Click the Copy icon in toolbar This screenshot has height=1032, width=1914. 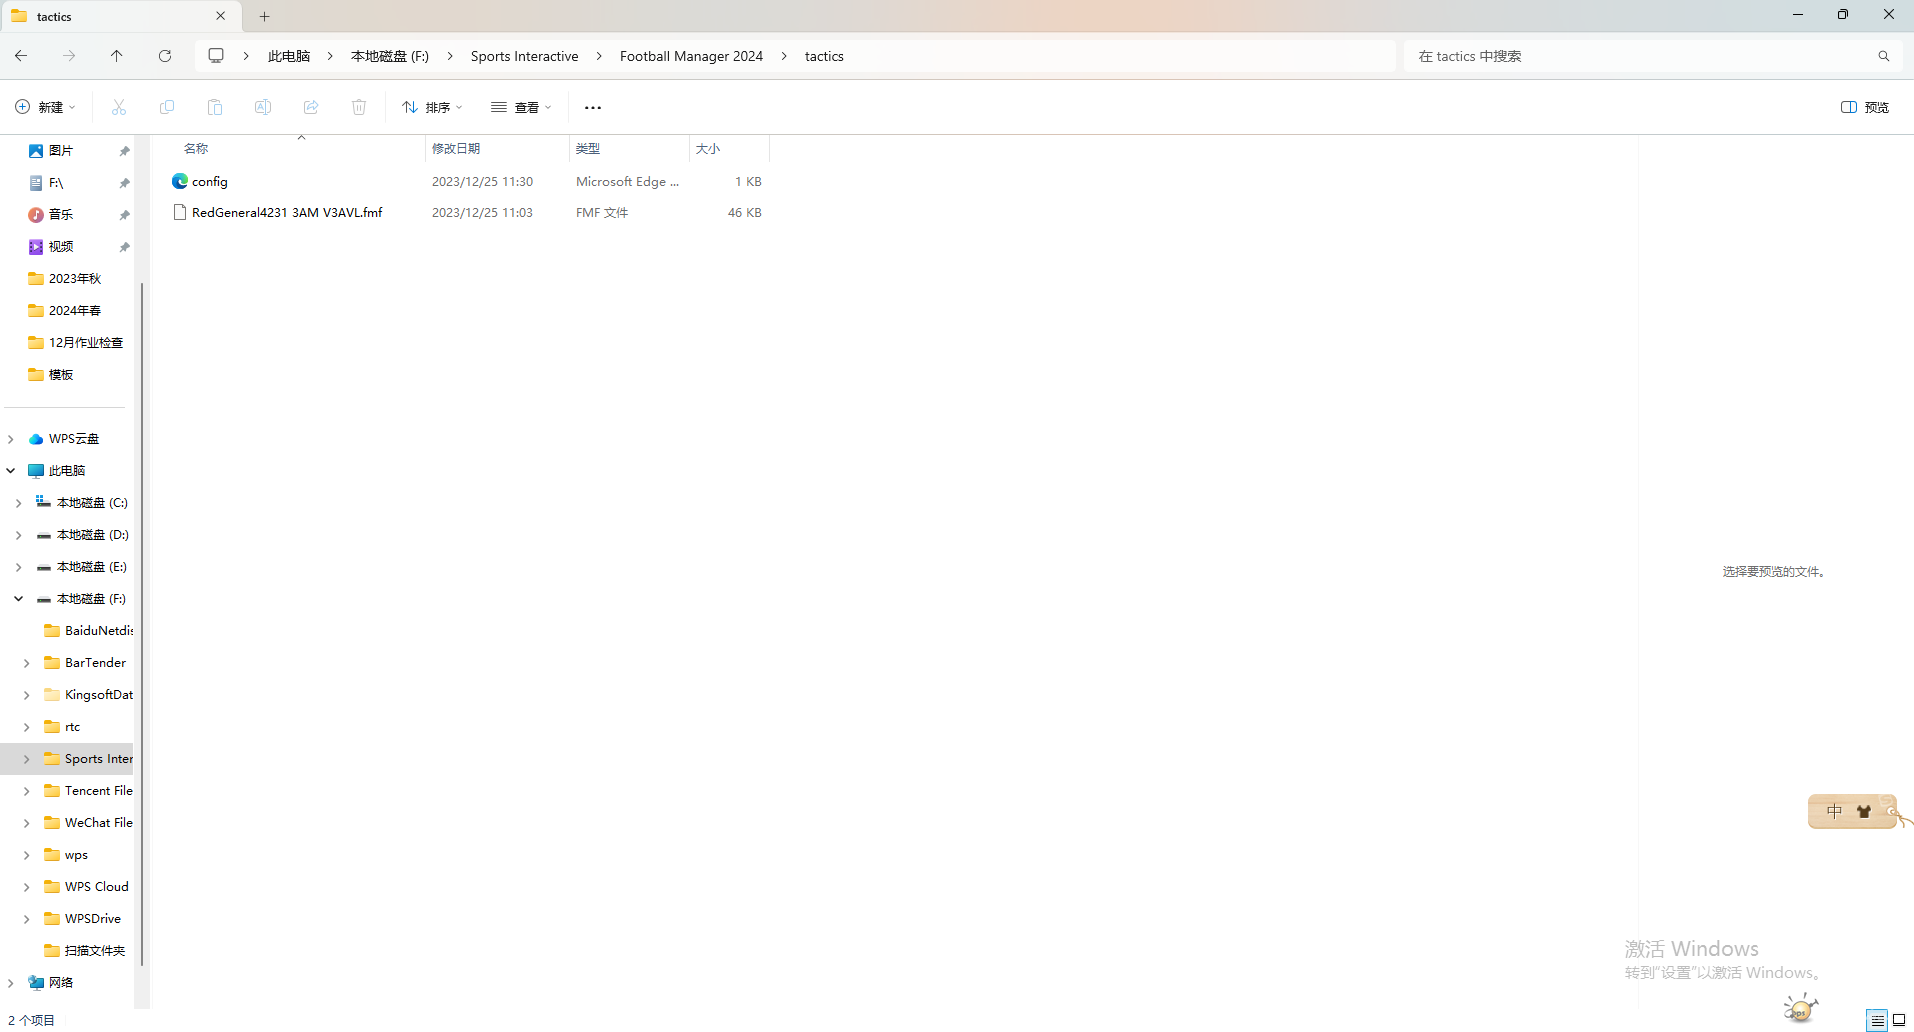[167, 107]
